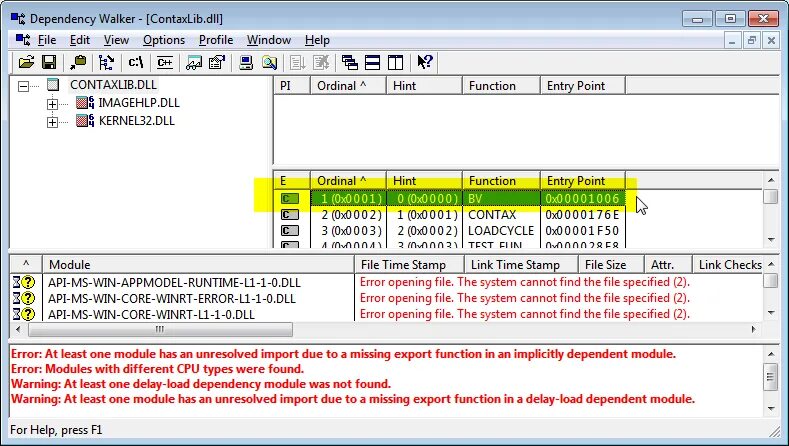Click the module list horizontal scrollbar thumb
Viewport: 789px width, 446px height.
click(x=160, y=329)
